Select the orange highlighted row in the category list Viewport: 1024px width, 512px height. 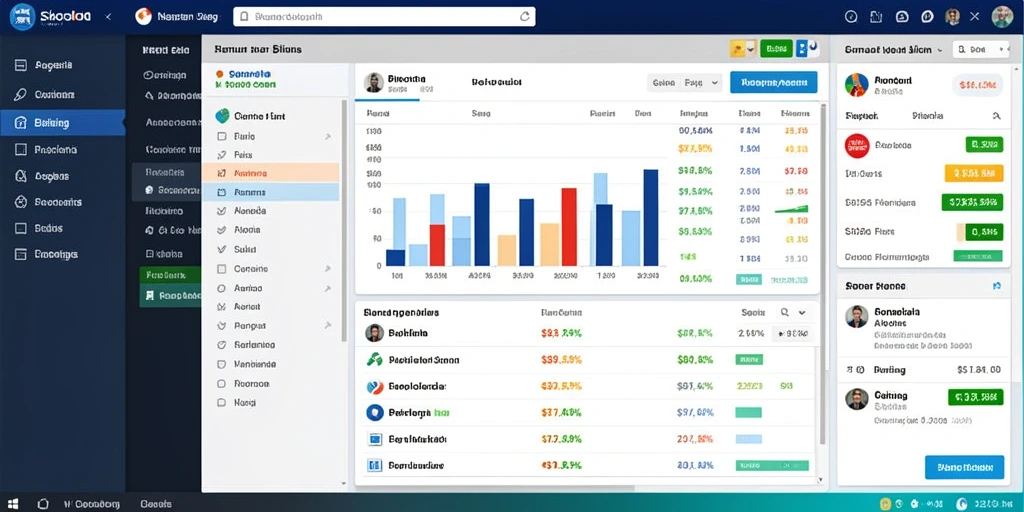click(270, 173)
